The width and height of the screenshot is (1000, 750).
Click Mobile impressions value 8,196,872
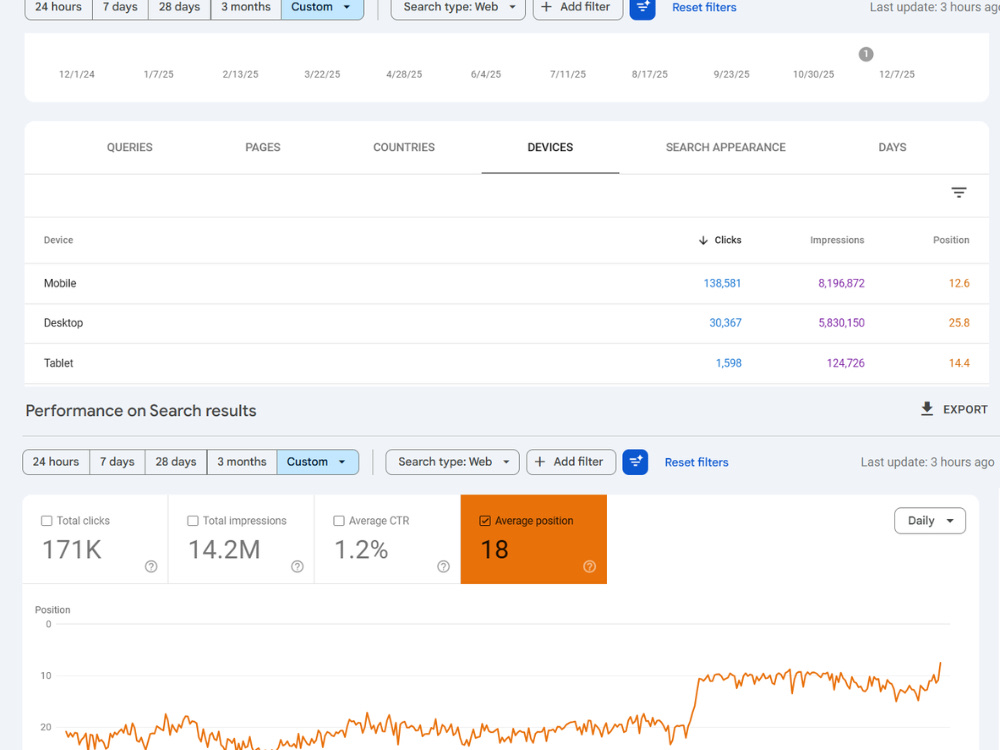[x=841, y=283]
